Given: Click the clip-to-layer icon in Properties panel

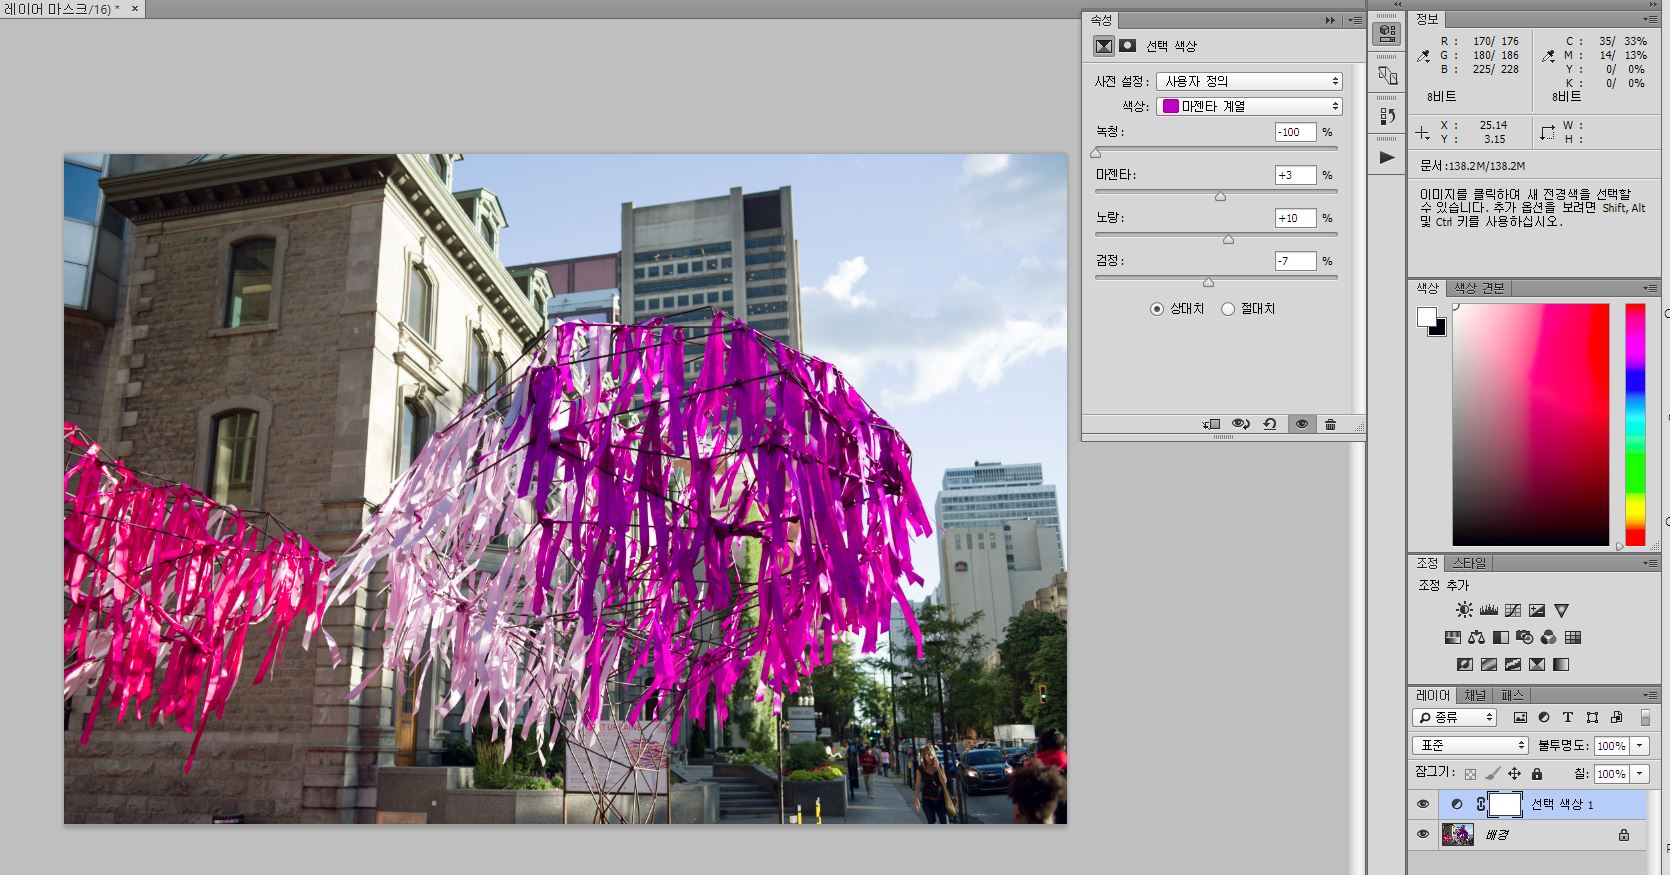Looking at the screenshot, I should tap(1211, 424).
